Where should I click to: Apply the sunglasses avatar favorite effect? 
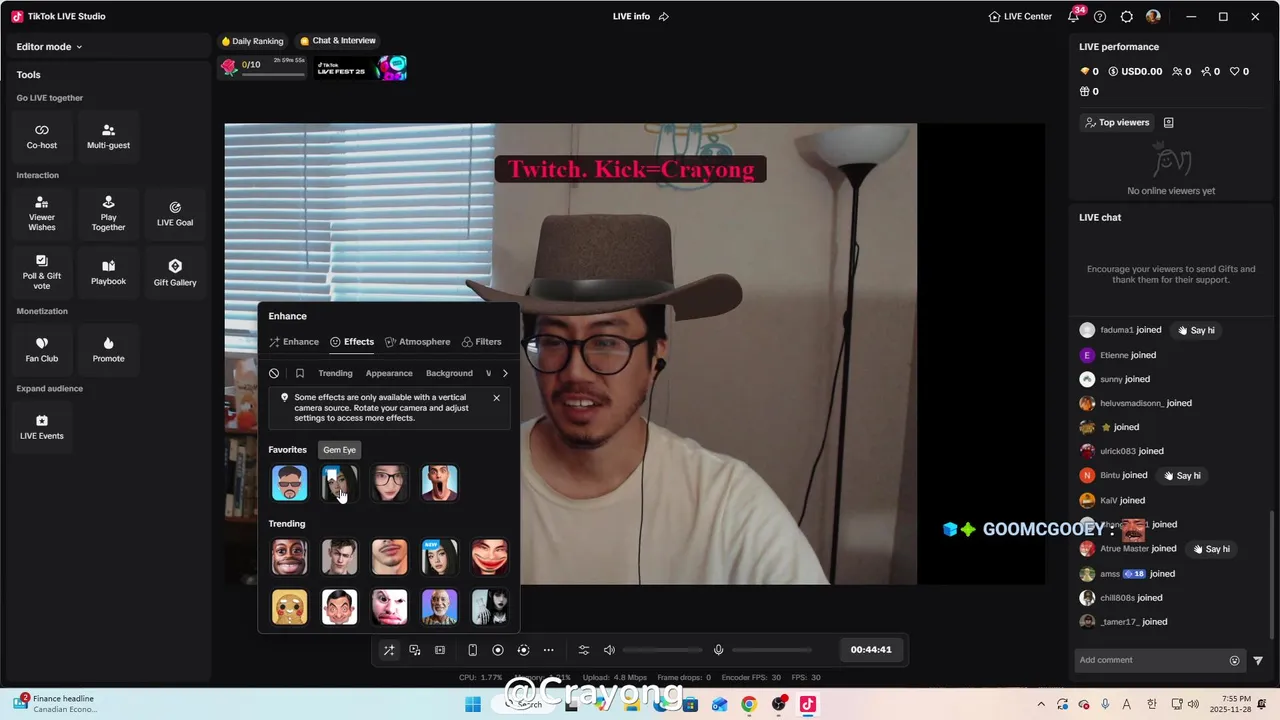click(x=289, y=483)
